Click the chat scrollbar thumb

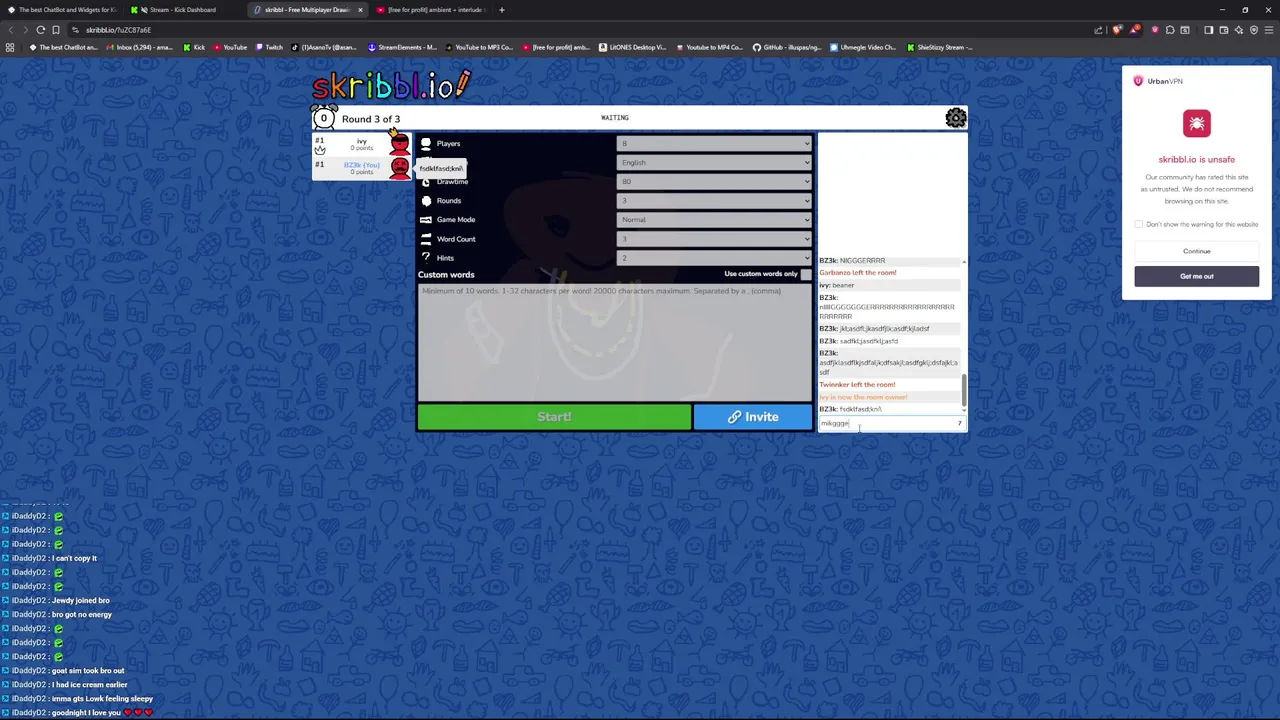pyautogui.click(x=964, y=391)
